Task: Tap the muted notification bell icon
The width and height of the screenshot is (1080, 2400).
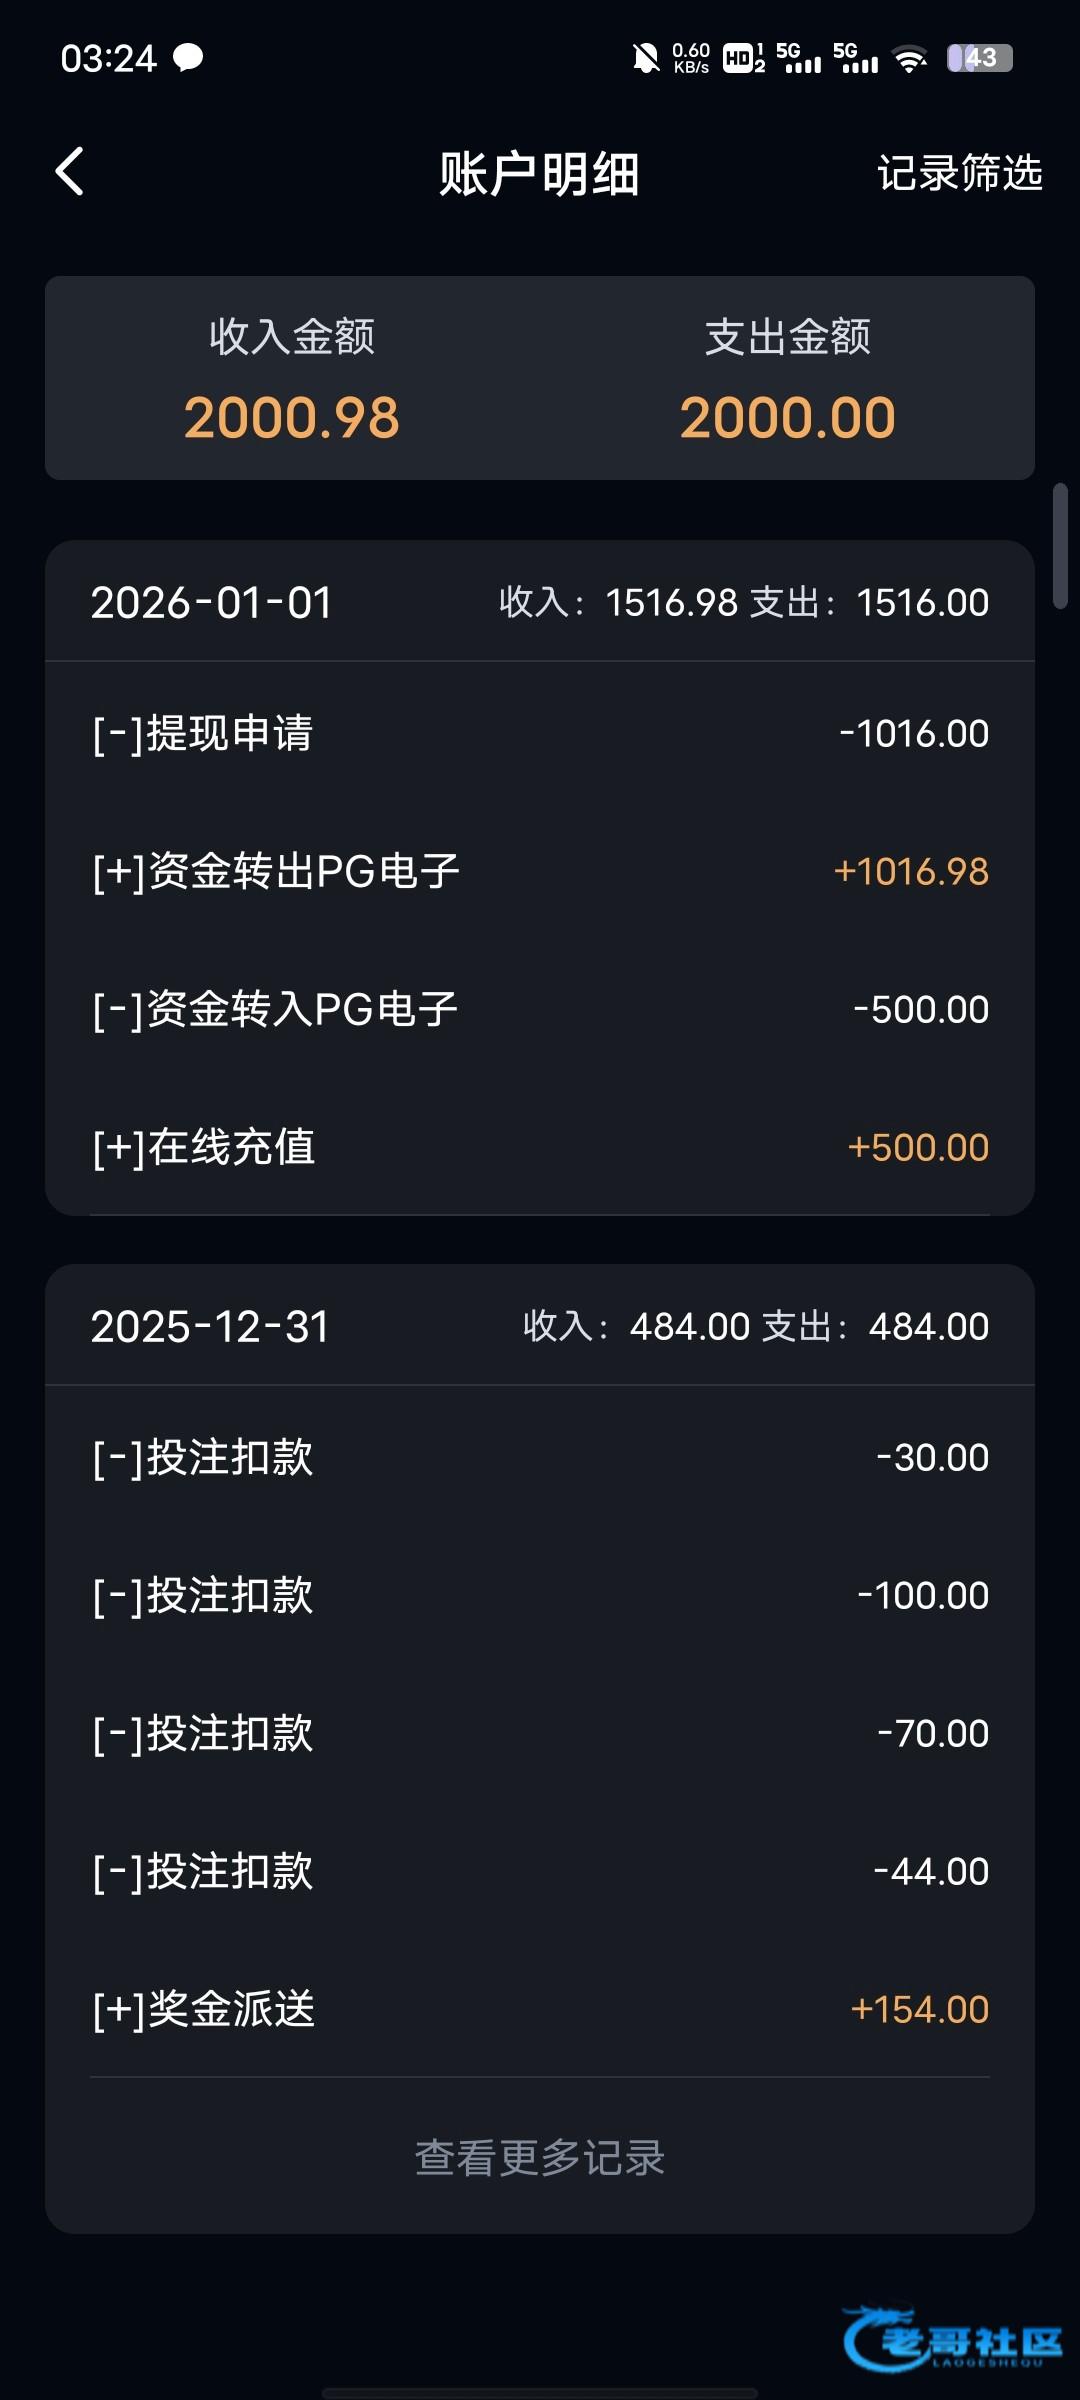Action: pos(646,58)
